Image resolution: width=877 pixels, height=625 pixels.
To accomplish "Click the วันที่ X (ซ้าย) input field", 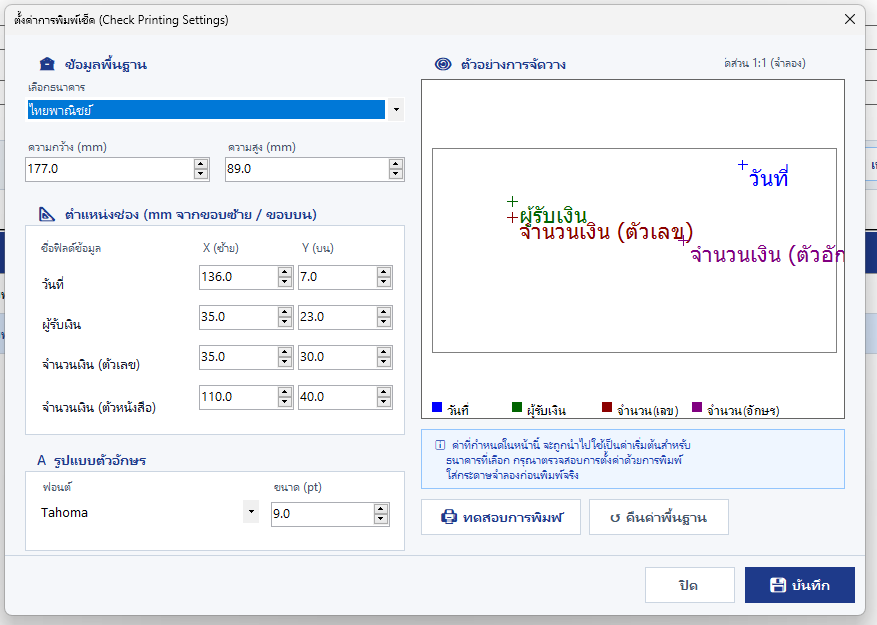I will pyautogui.click(x=239, y=277).
